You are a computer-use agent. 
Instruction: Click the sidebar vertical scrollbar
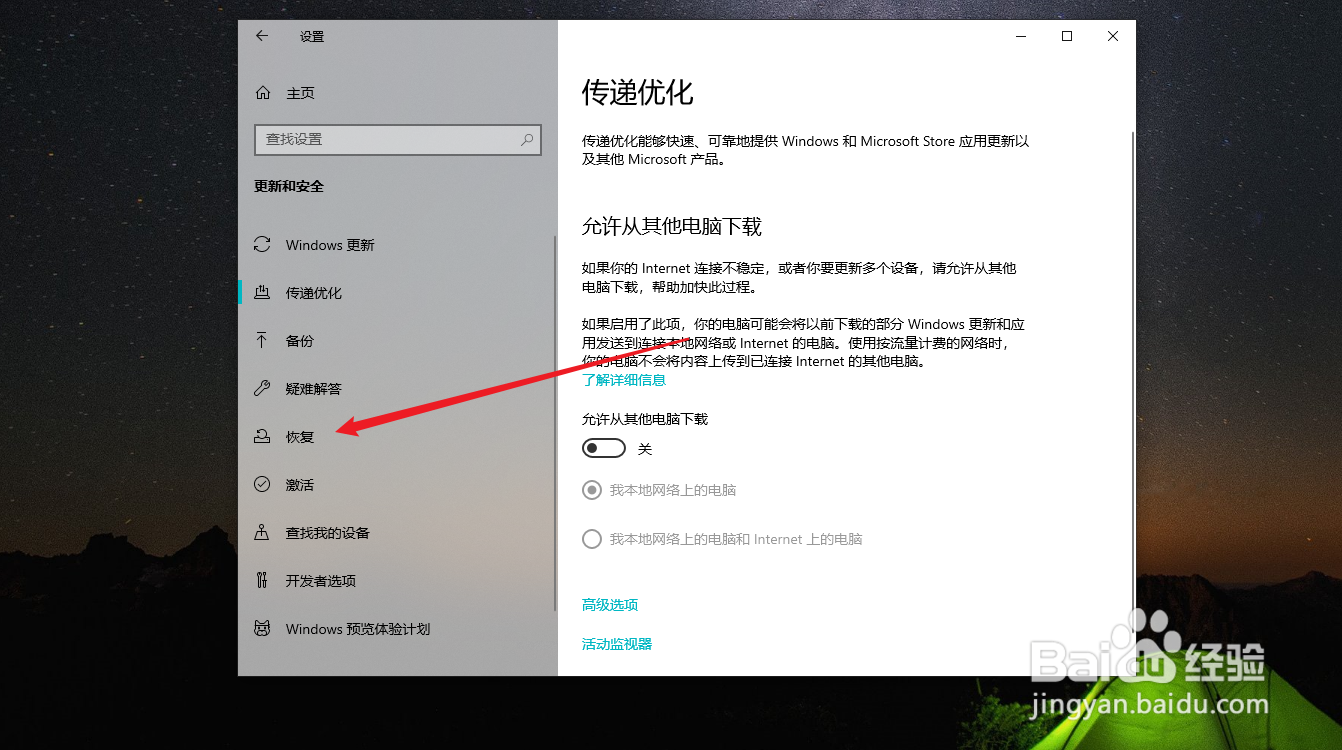point(554,424)
